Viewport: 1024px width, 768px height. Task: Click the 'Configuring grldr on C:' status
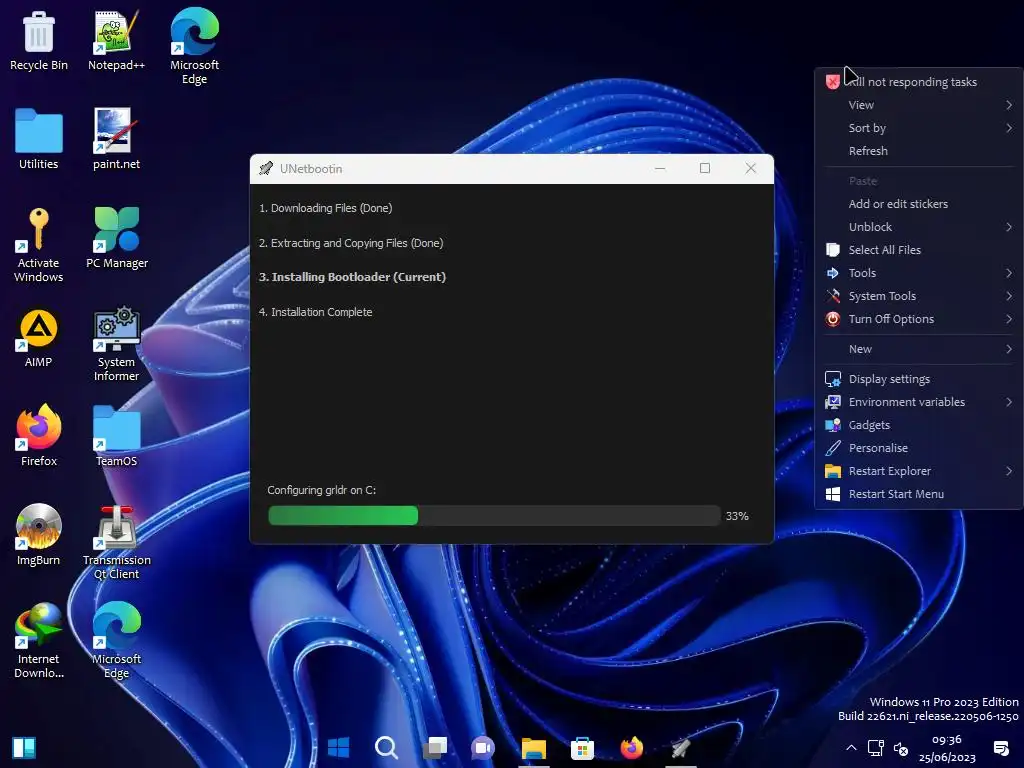point(321,490)
